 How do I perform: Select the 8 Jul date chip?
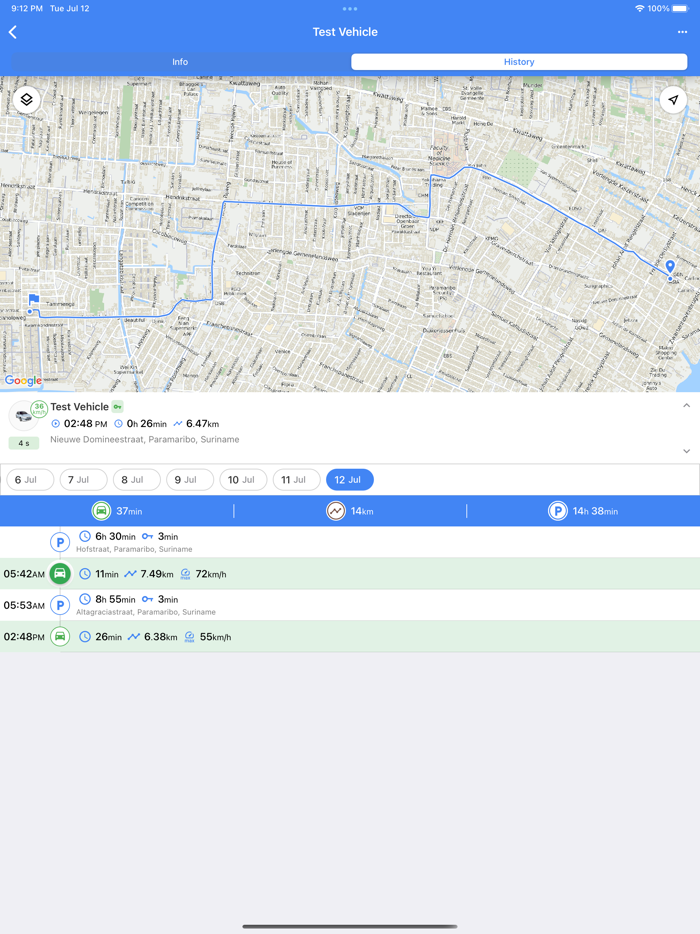136,480
